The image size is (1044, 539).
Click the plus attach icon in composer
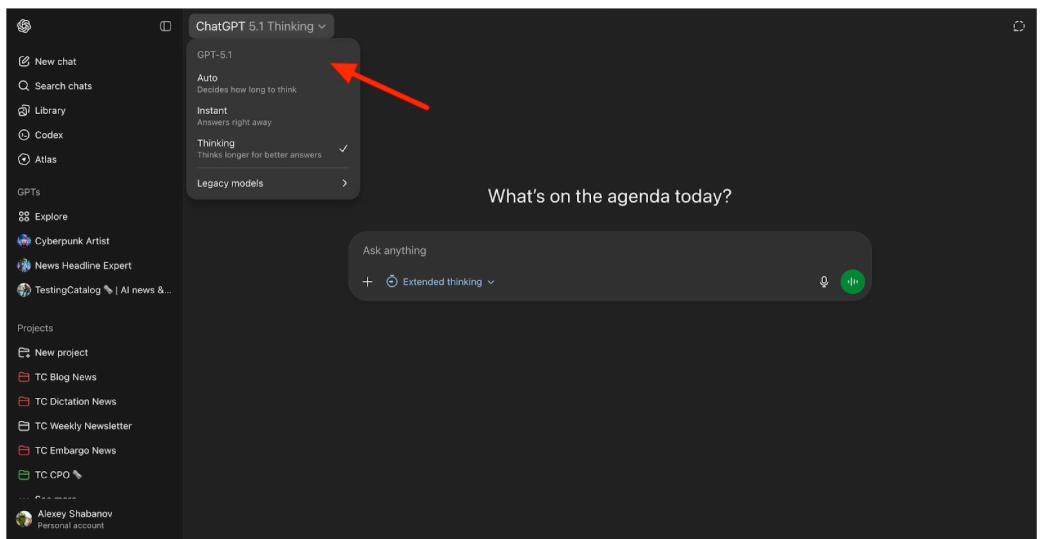tap(368, 282)
